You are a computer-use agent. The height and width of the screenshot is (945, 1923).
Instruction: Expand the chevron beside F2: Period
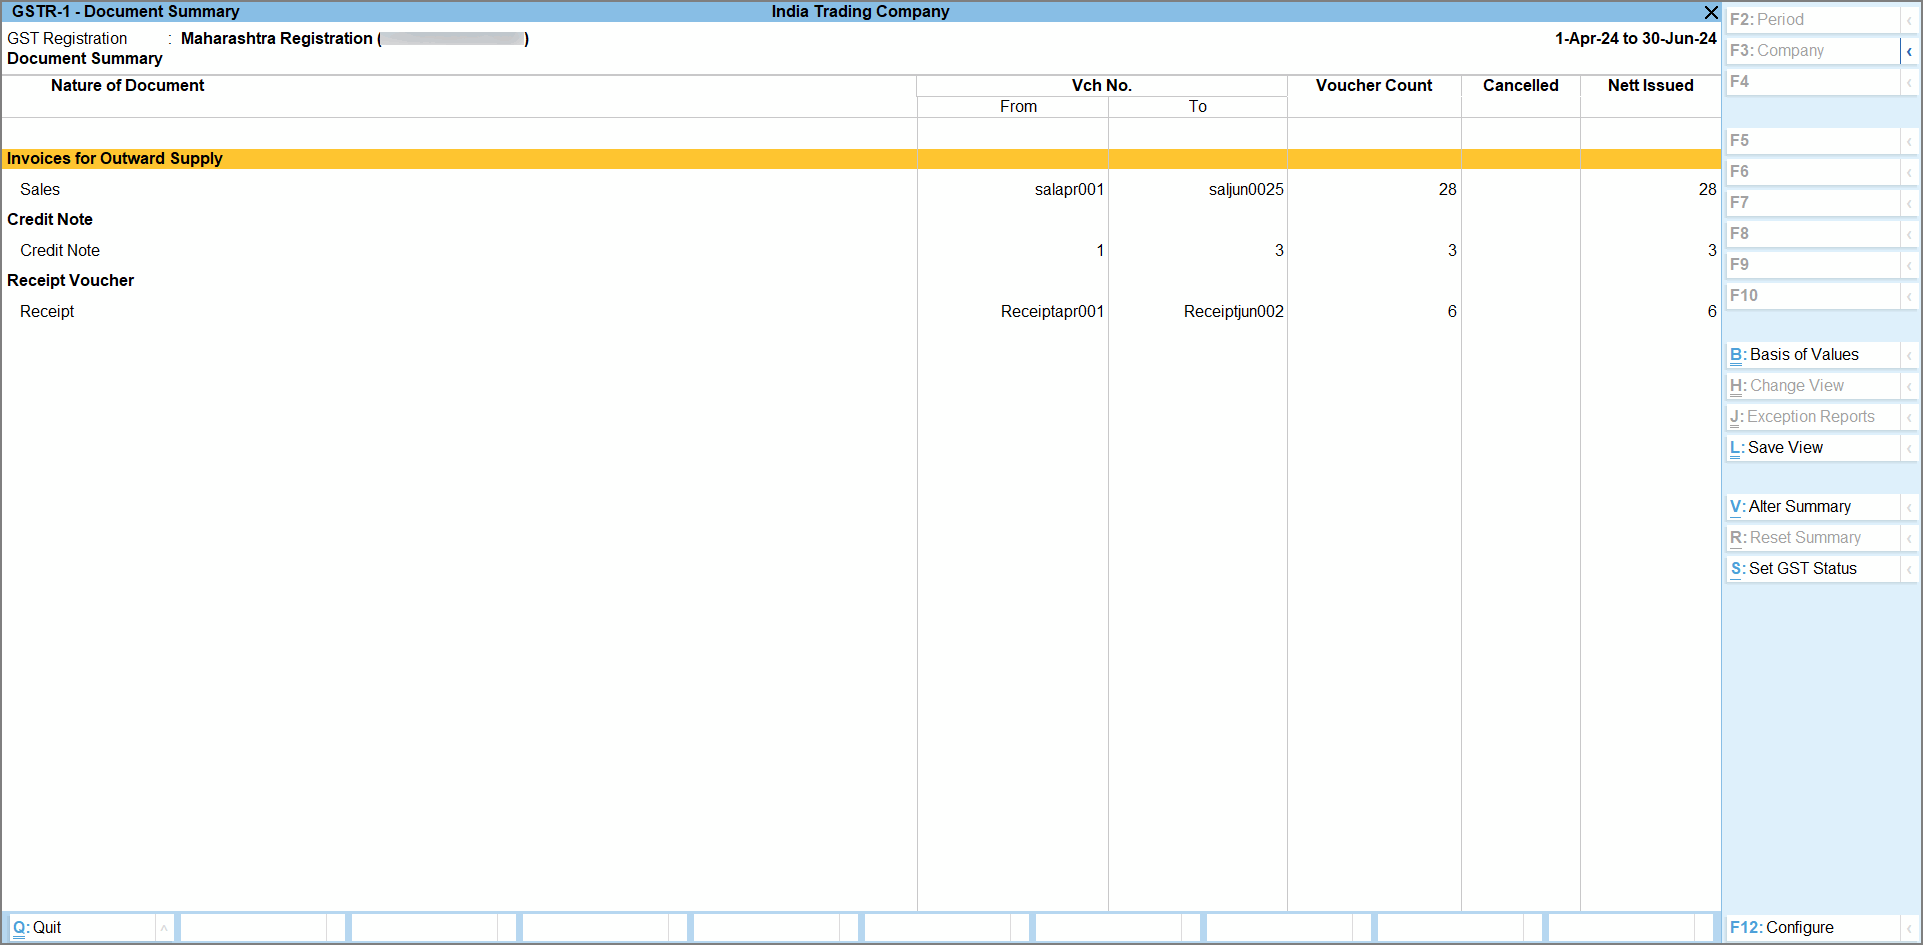pyautogui.click(x=1909, y=20)
